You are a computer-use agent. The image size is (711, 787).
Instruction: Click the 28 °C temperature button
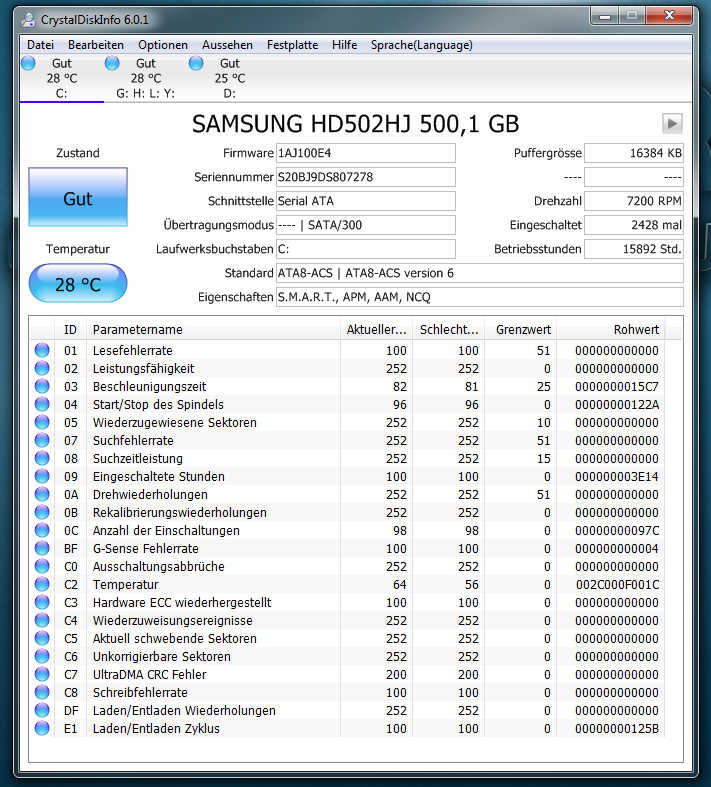[x=78, y=284]
